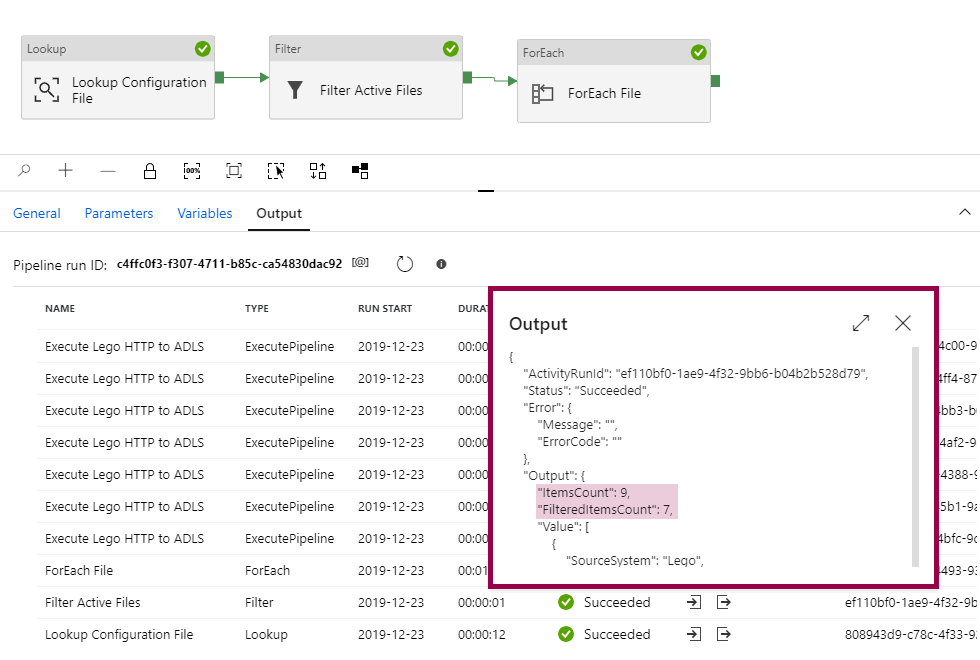The width and height of the screenshot is (980, 660).
Task: Switch to the Parameters tab
Action: coord(119,213)
